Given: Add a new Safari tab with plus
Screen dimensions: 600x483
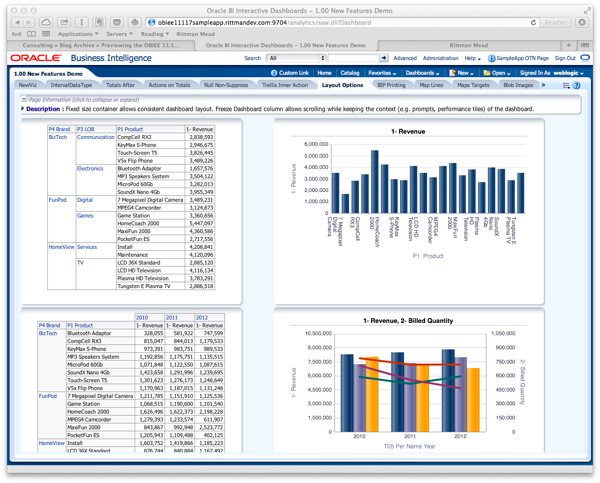Looking at the screenshot, I should click(x=569, y=45).
